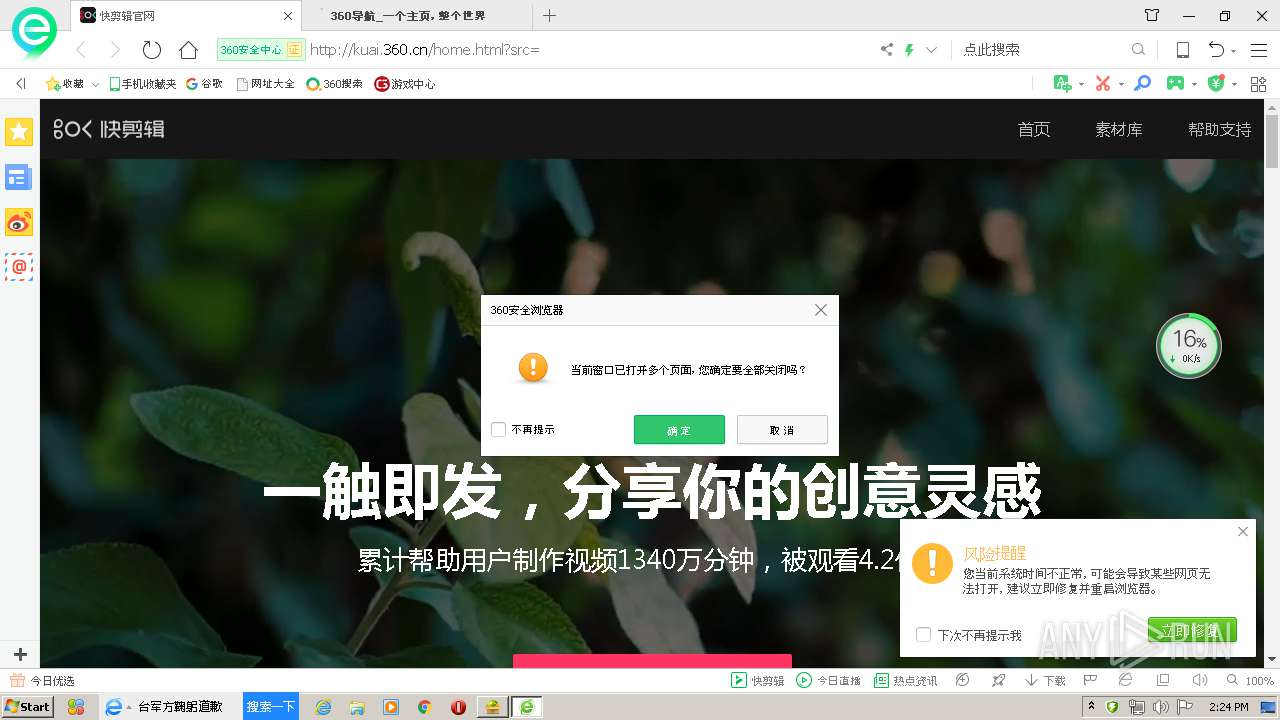
Task: Click 取消 to cancel closing
Action: [x=782, y=430]
